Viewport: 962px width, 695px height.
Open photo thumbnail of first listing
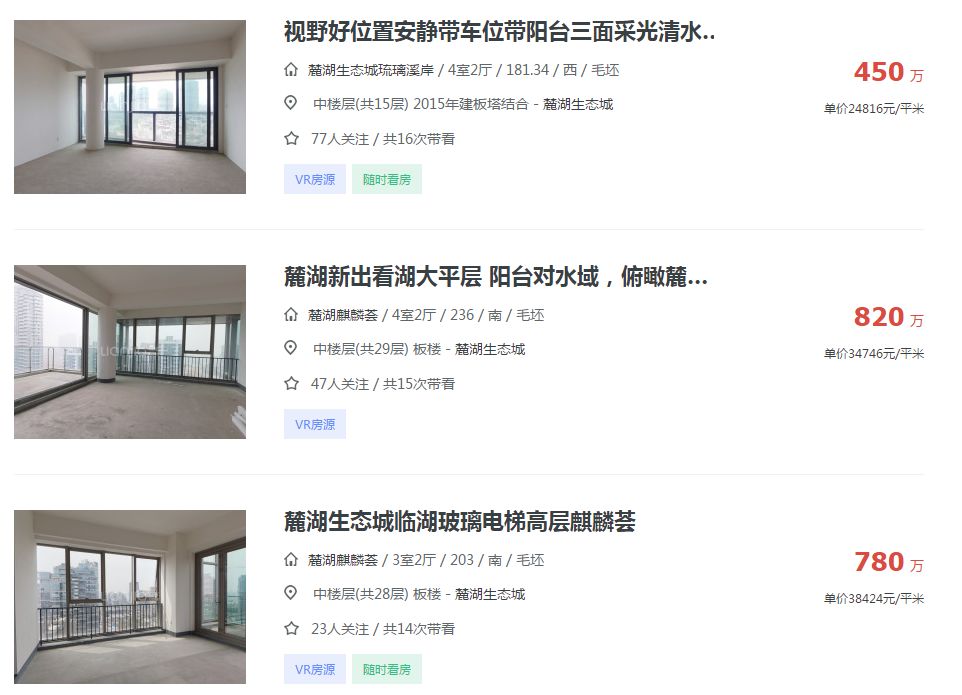130,107
